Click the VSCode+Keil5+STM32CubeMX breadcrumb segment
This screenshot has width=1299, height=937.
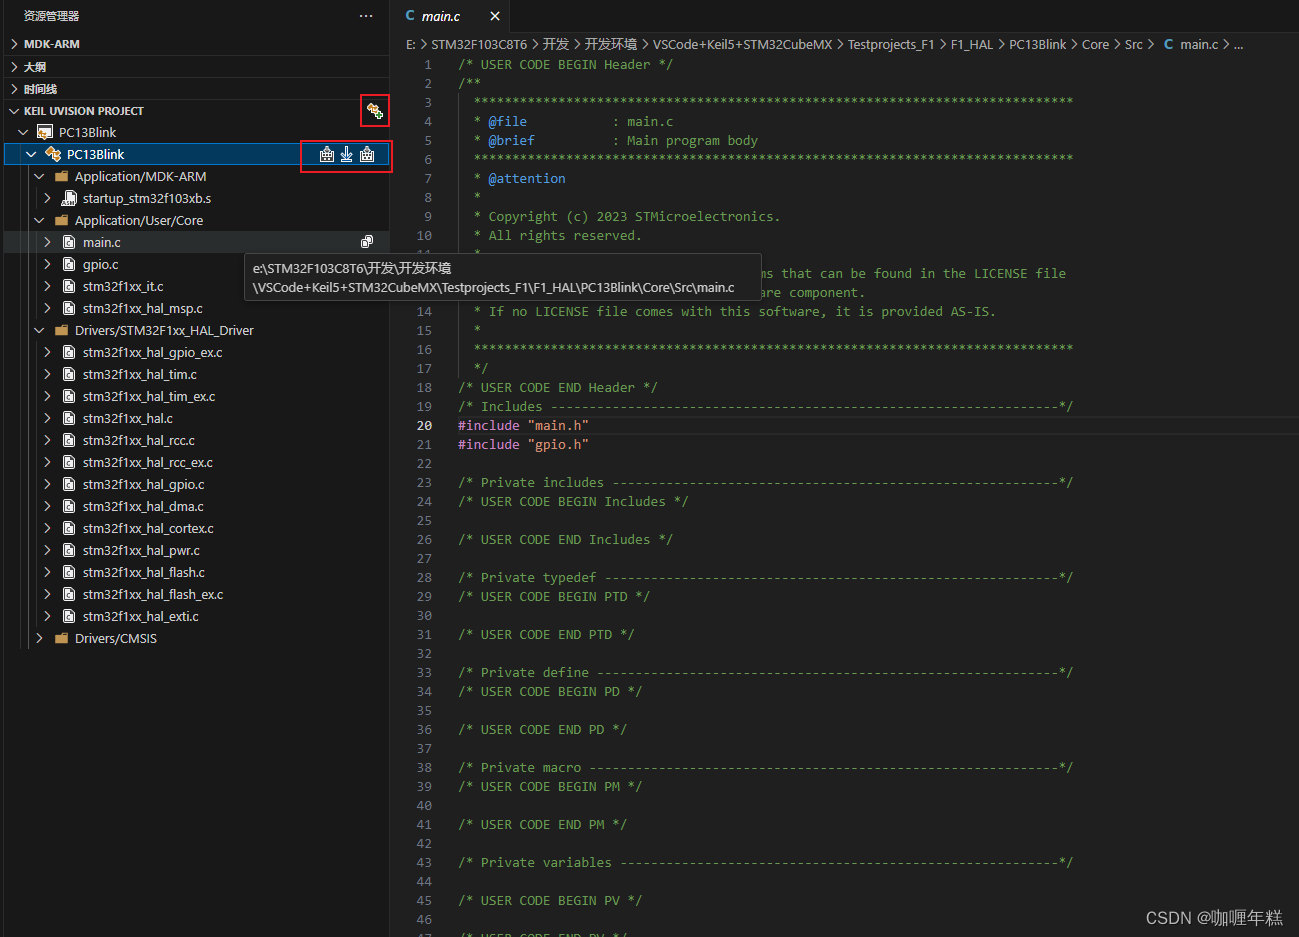click(742, 44)
